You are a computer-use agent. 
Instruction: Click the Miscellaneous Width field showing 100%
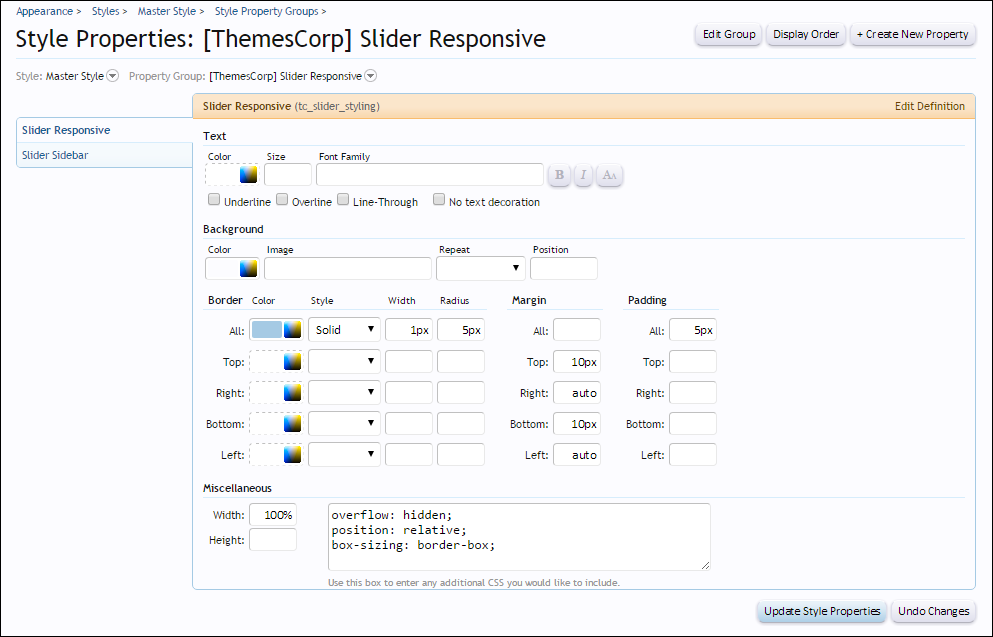[x=273, y=515]
